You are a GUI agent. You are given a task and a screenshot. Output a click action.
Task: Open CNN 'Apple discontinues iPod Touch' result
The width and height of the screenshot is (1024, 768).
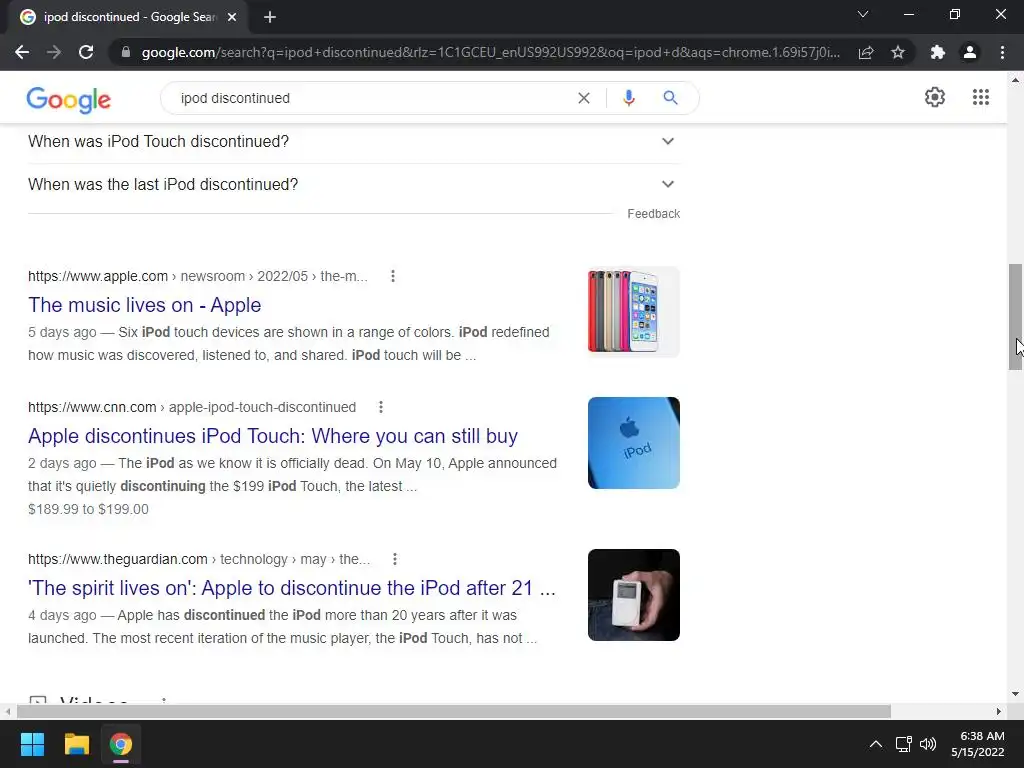click(x=273, y=436)
